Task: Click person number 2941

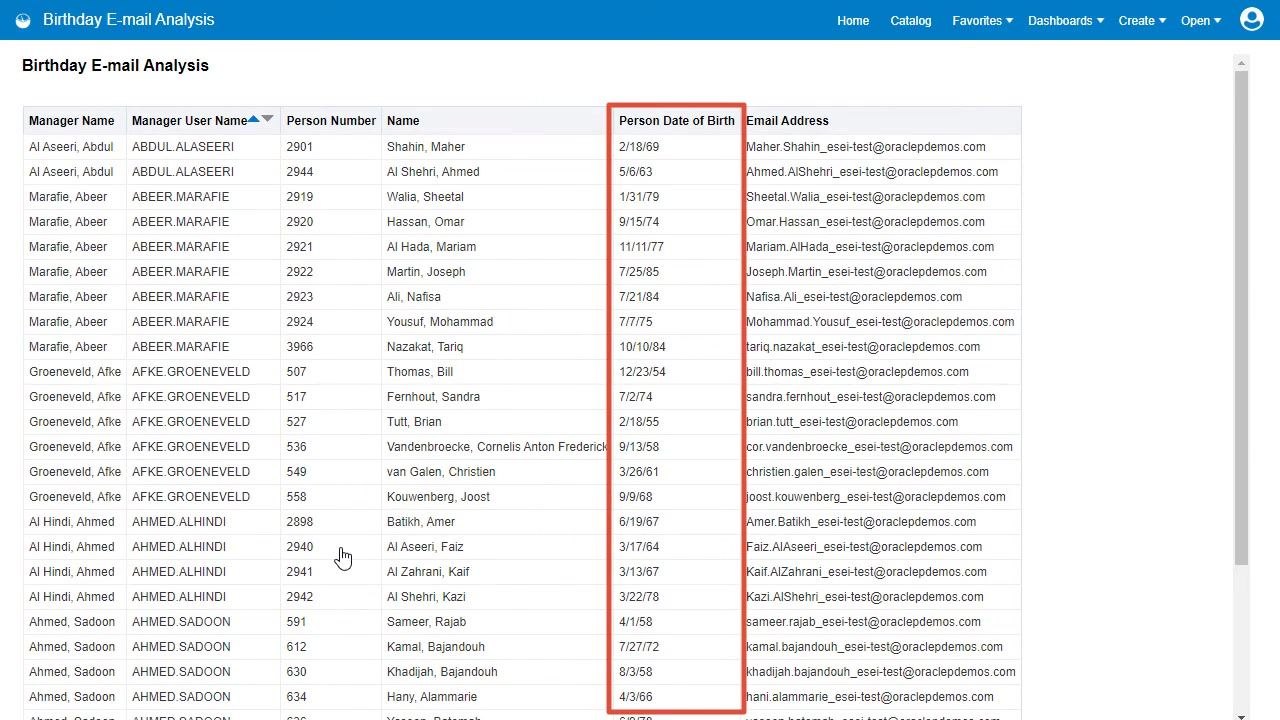Action: tap(300, 572)
